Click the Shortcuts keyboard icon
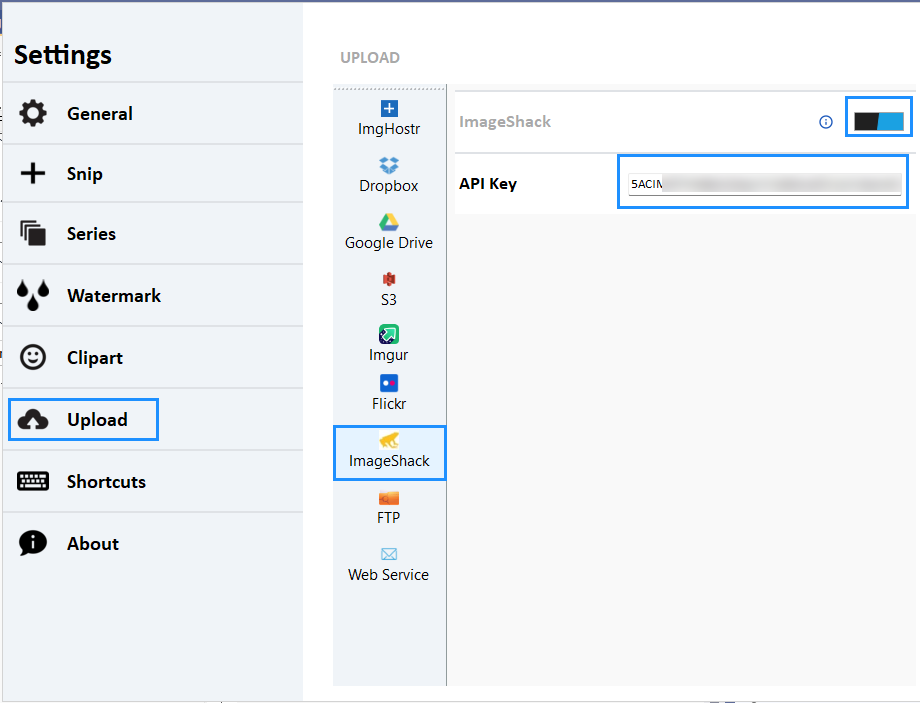The width and height of the screenshot is (920, 703). click(33, 481)
